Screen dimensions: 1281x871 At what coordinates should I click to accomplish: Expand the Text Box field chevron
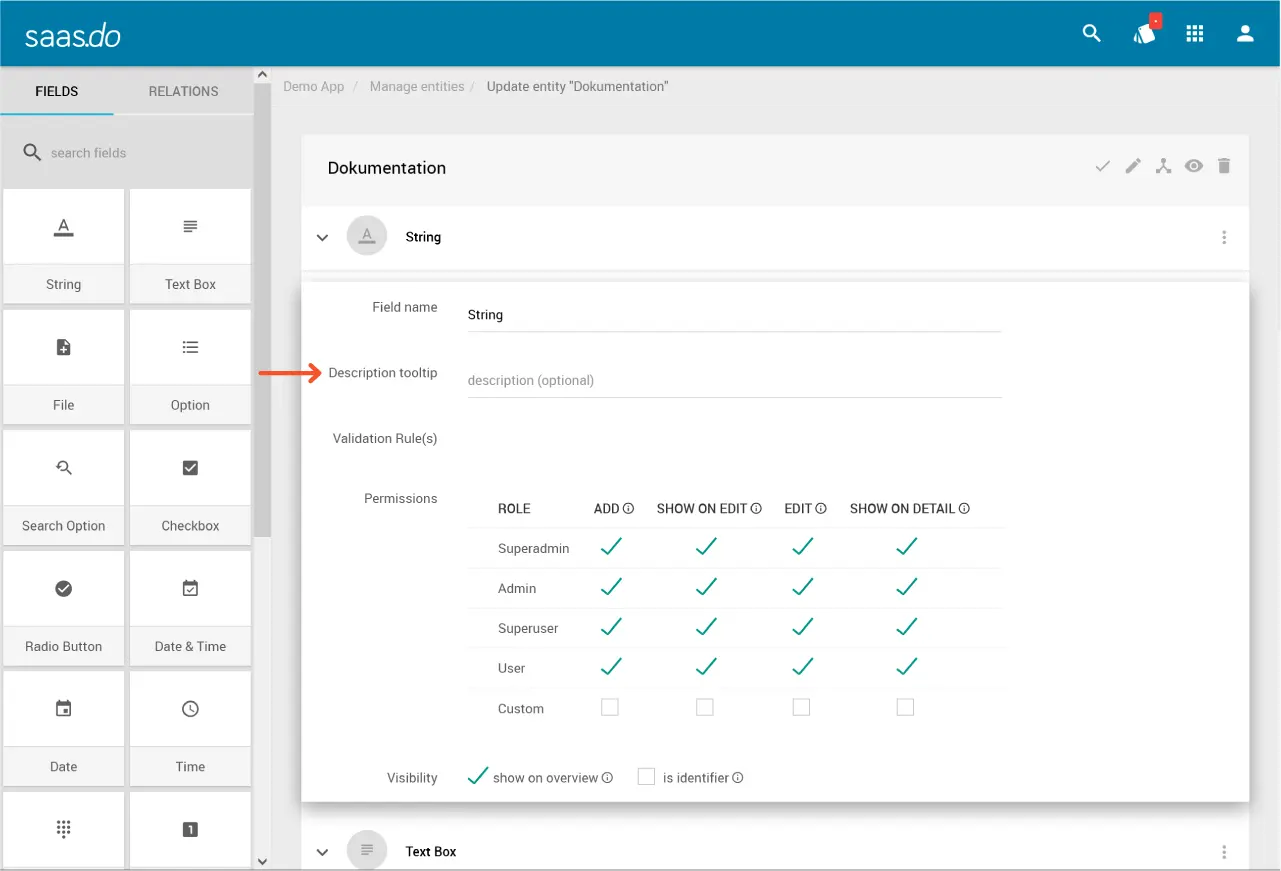(x=322, y=852)
